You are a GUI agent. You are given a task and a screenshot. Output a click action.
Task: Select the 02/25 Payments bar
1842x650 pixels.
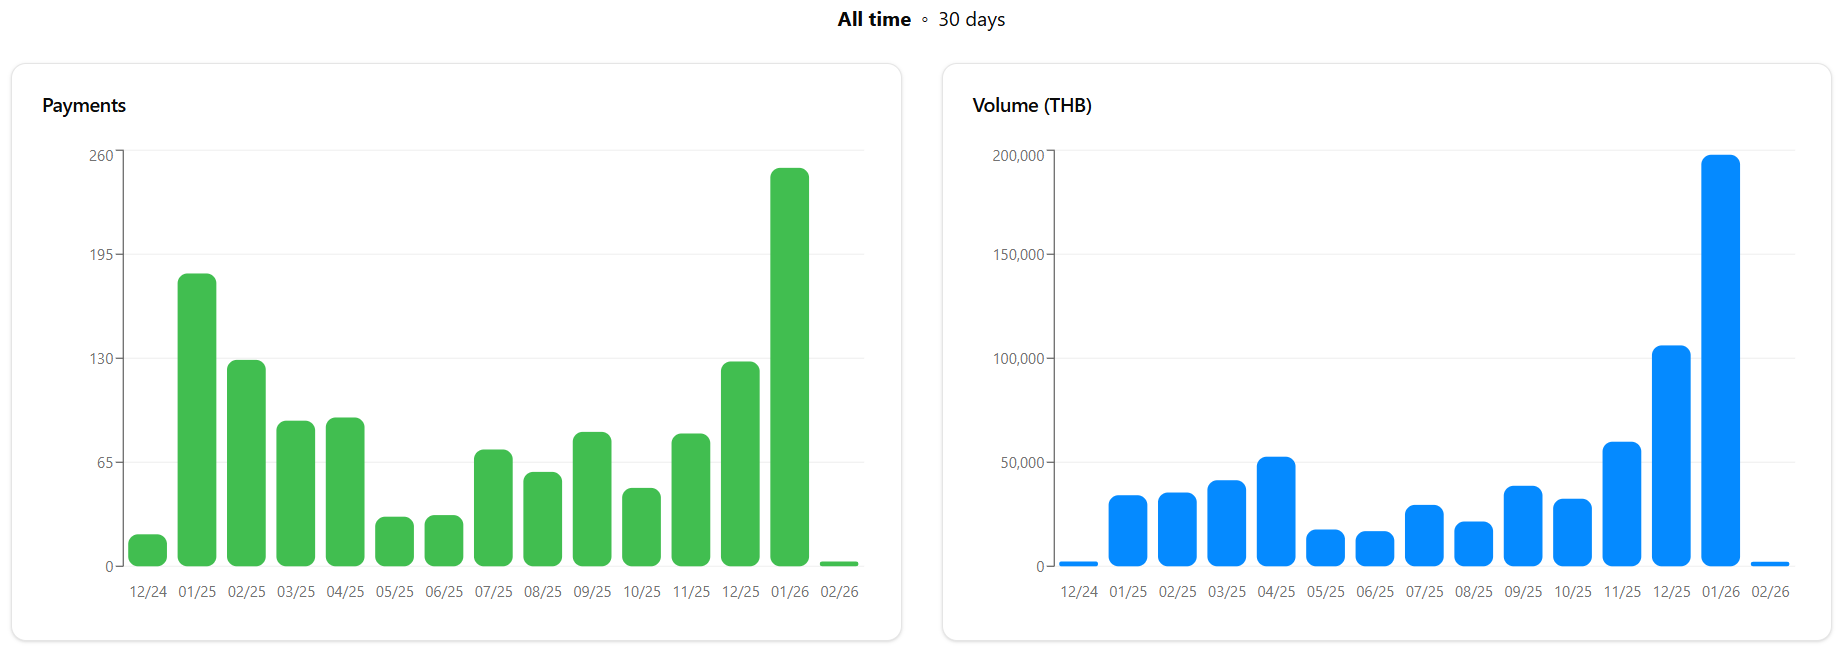246,463
